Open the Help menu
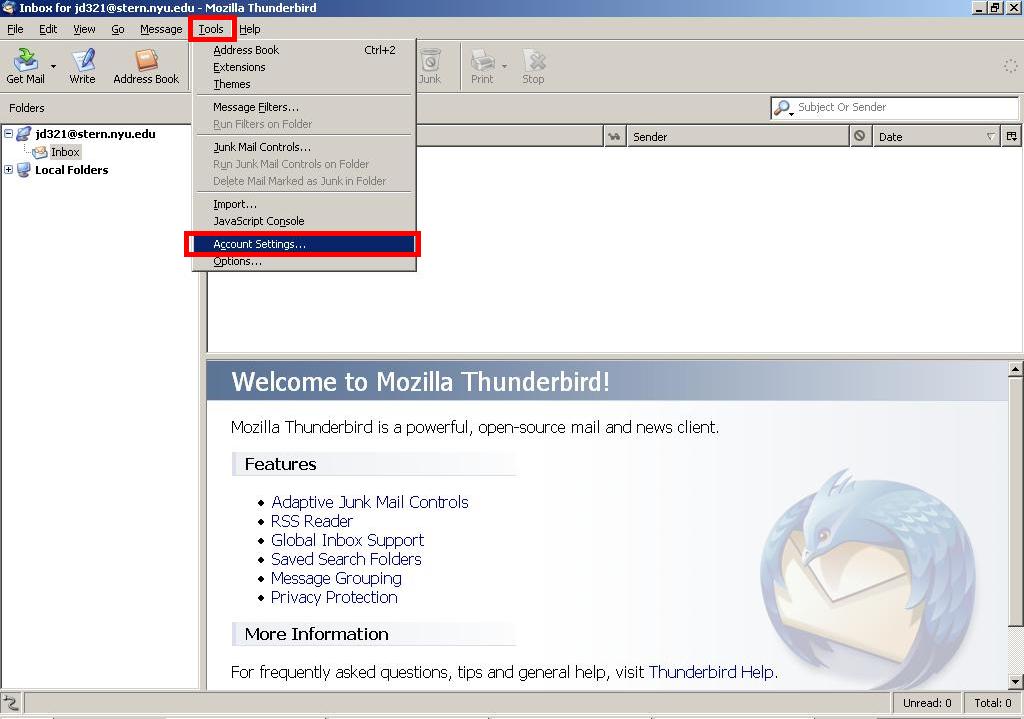The image size is (1024, 719). [249, 29]
